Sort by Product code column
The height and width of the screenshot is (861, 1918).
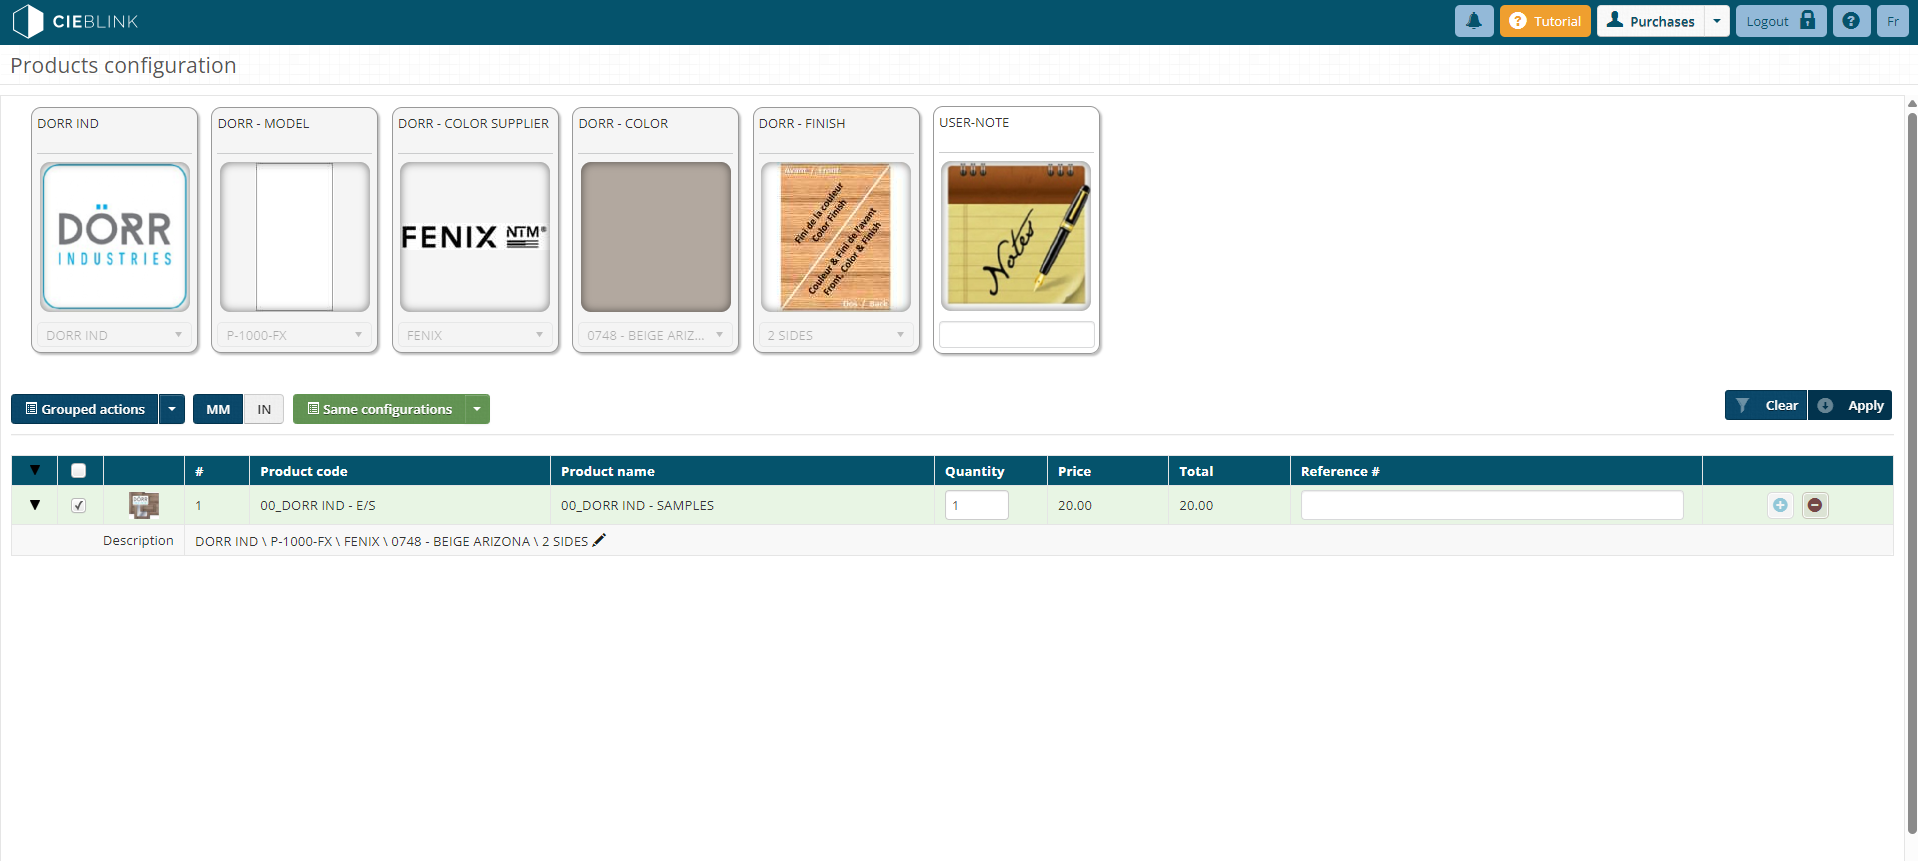click(x=400, y=471)
